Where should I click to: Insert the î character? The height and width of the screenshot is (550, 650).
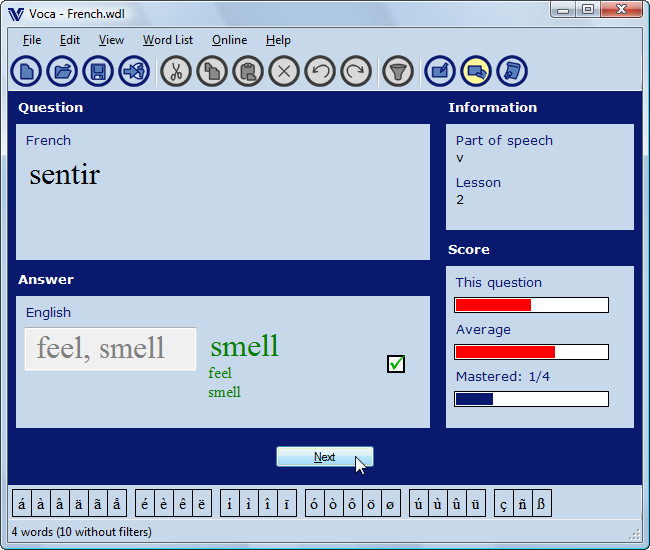click(267, 503)
